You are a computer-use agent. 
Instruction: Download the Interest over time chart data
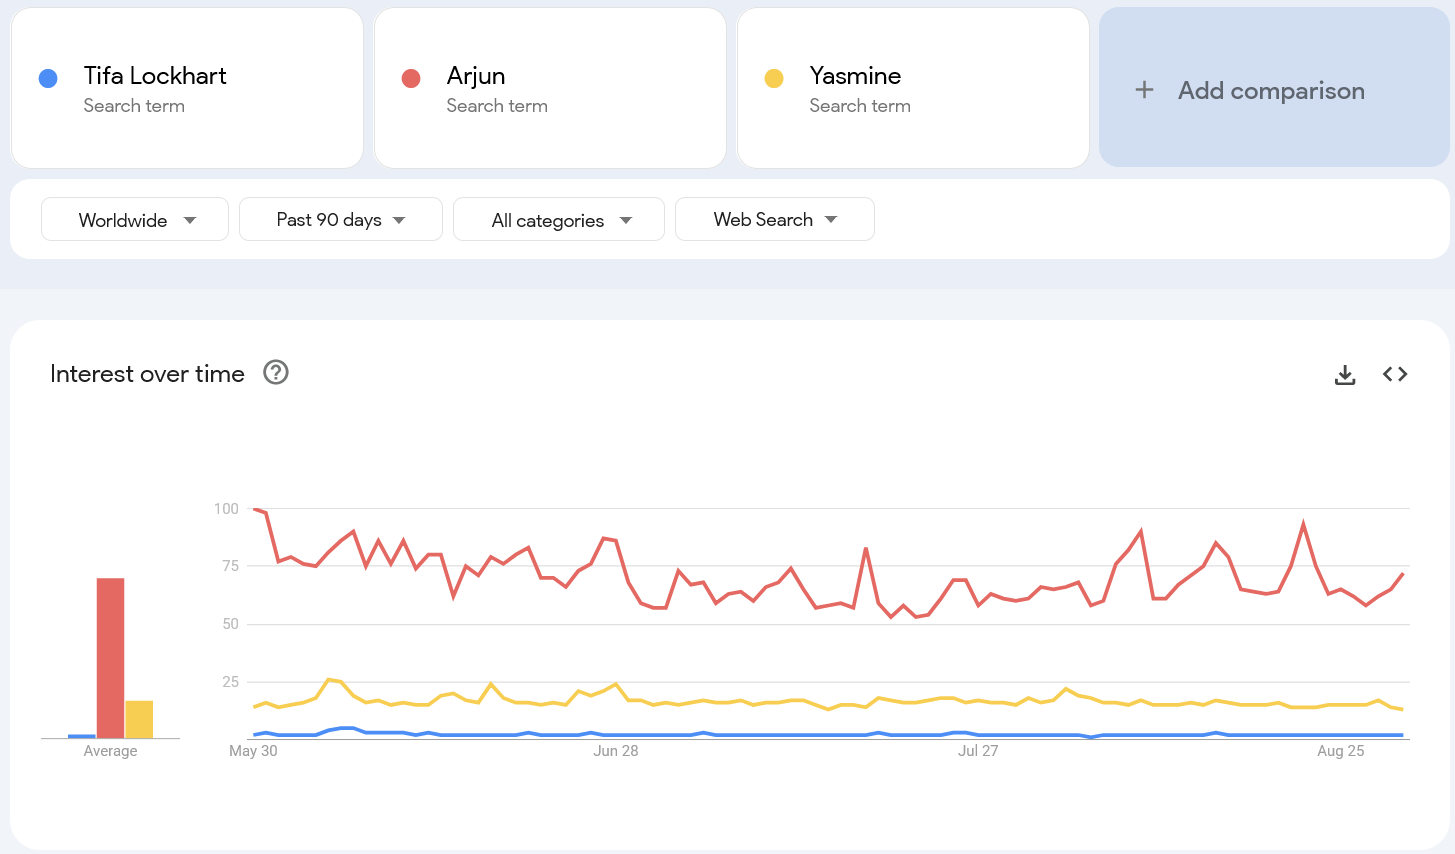coord(1345,375)
